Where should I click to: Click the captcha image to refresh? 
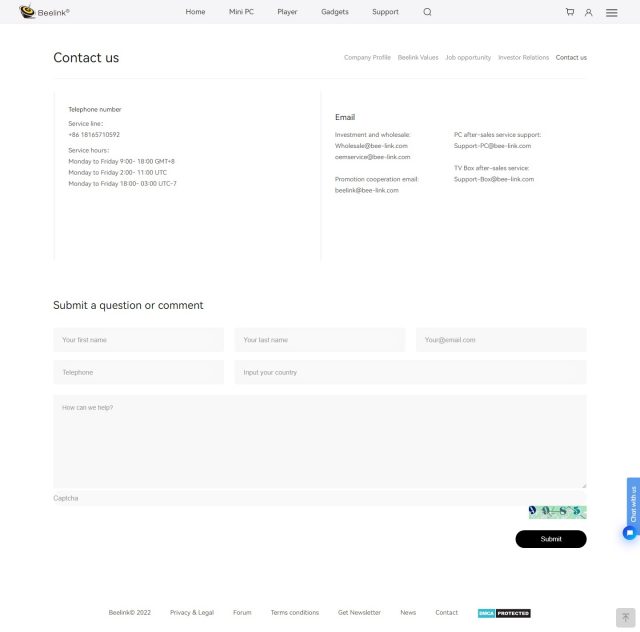pos(557,512)
